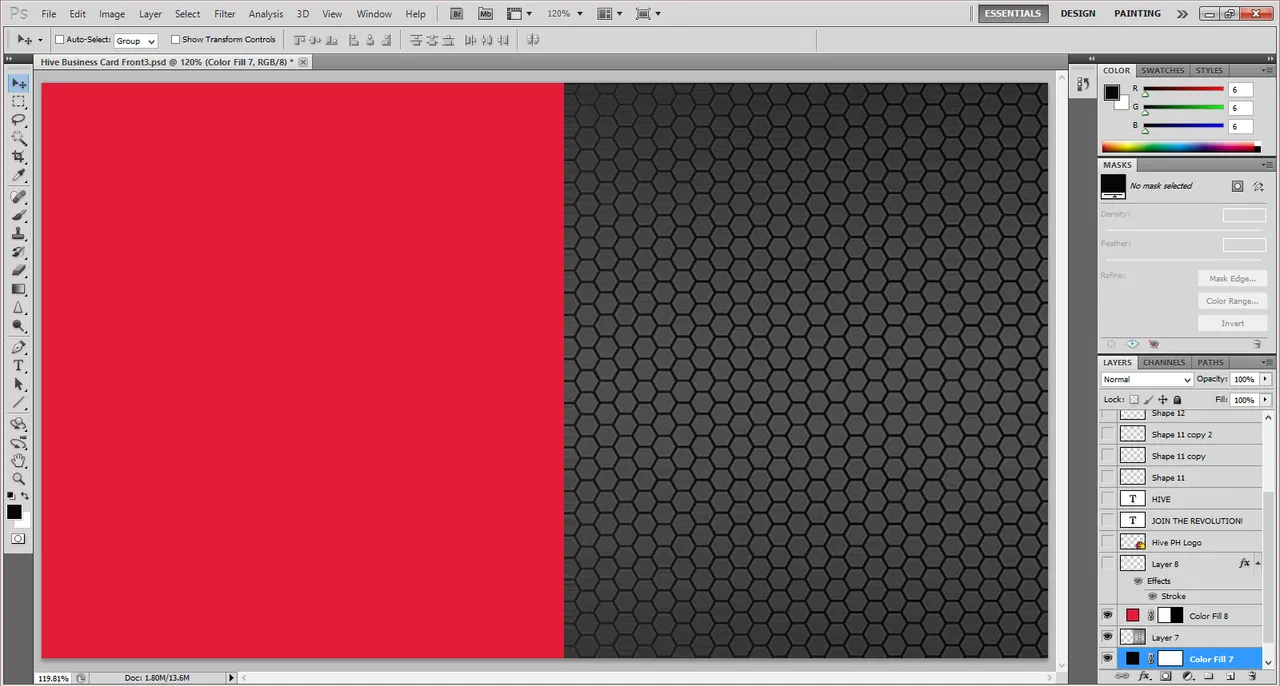This screenshot has width=1280, height=686.
Task: Select the Horizontal Type tool
Action: (18, 366)
